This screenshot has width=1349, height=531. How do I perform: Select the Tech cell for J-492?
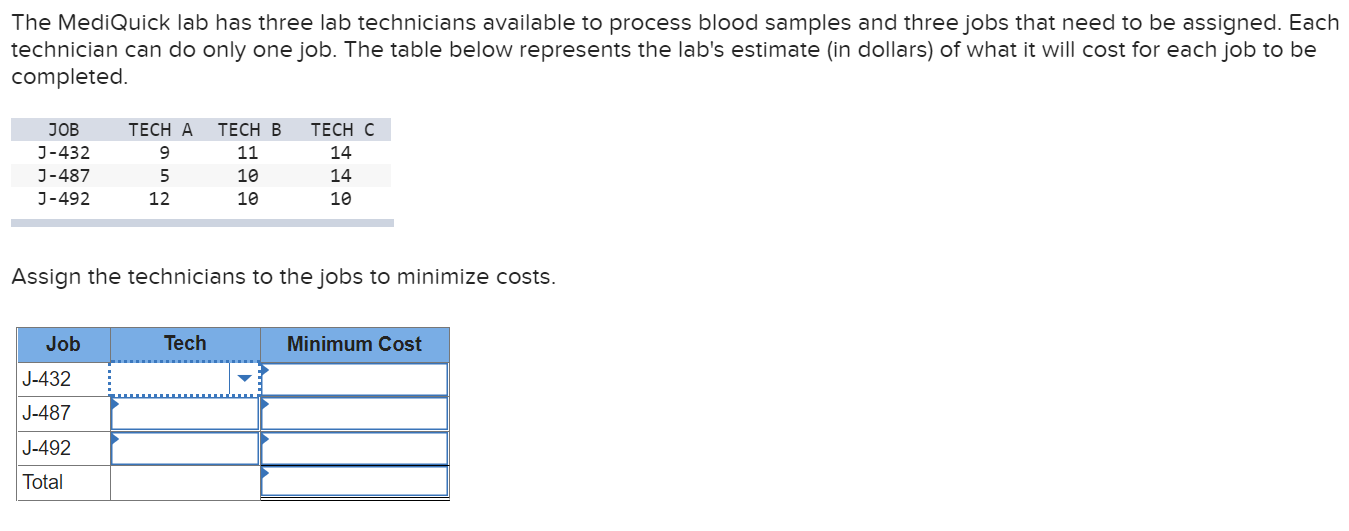pyautogui.click(x=185, y=448)
